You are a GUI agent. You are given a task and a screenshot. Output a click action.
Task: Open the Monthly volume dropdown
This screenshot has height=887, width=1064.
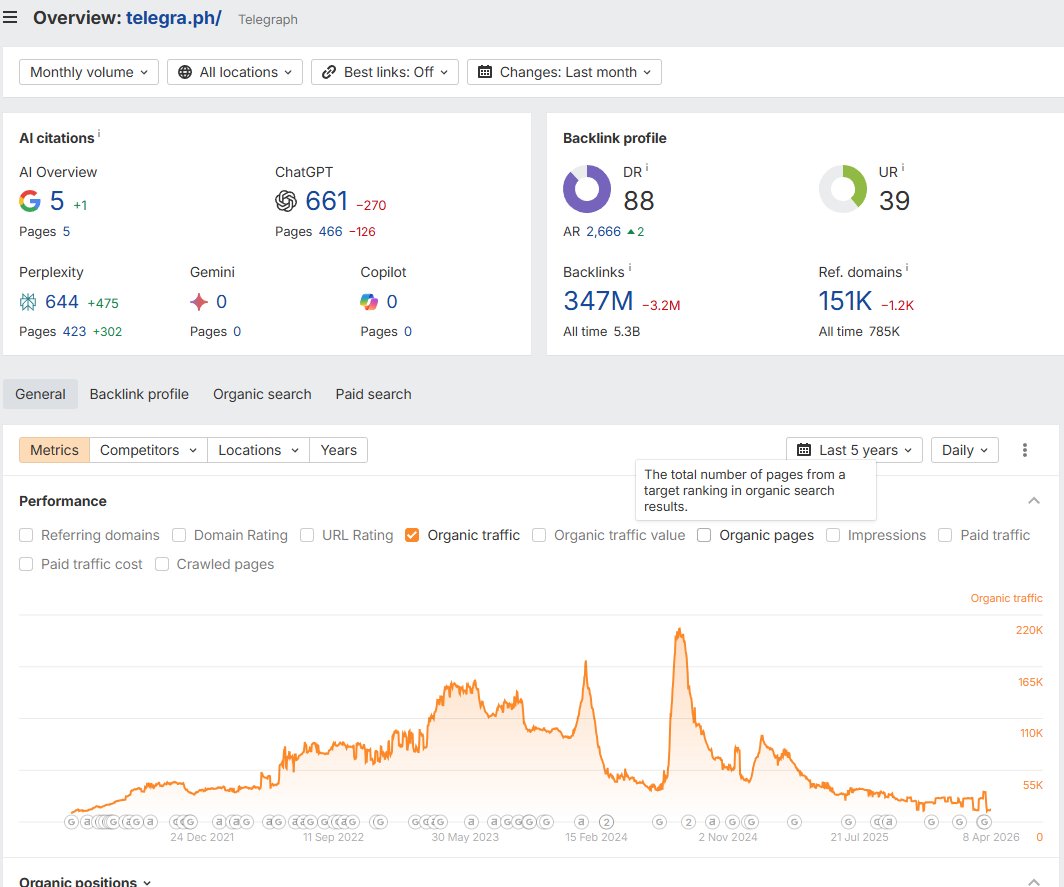tap(89, 72)
